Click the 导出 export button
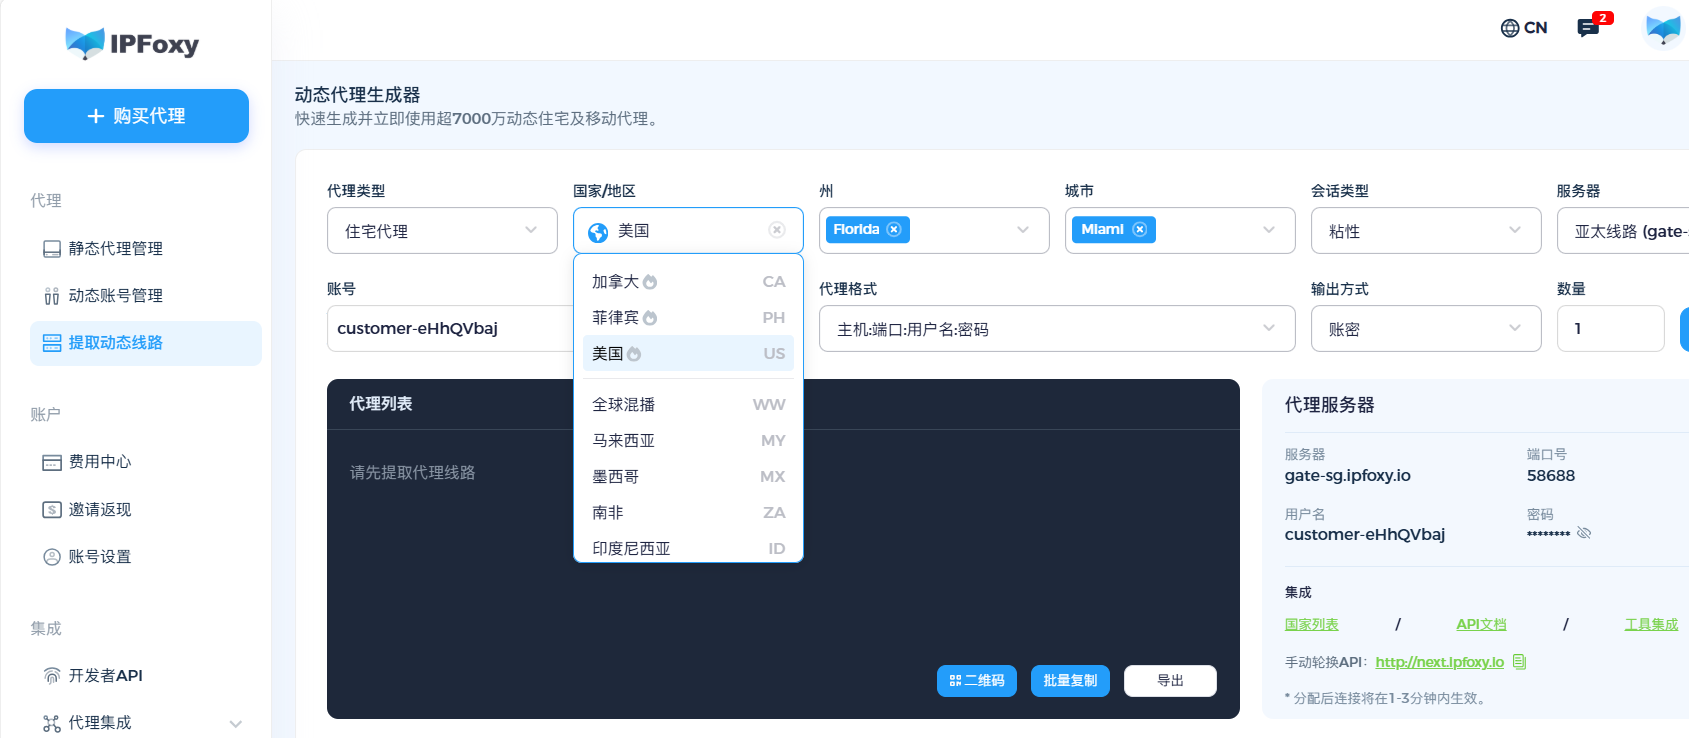 click(x=1170, y=681)
